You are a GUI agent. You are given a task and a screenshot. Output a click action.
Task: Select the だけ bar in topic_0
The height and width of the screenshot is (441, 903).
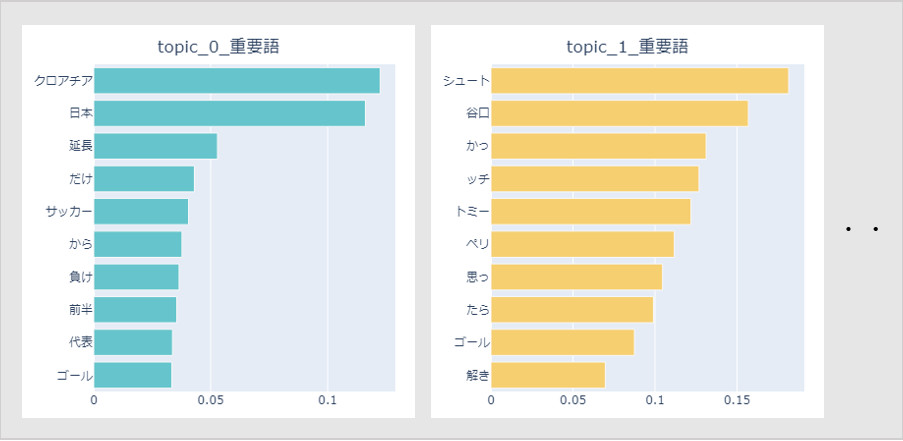coord(144,179)
